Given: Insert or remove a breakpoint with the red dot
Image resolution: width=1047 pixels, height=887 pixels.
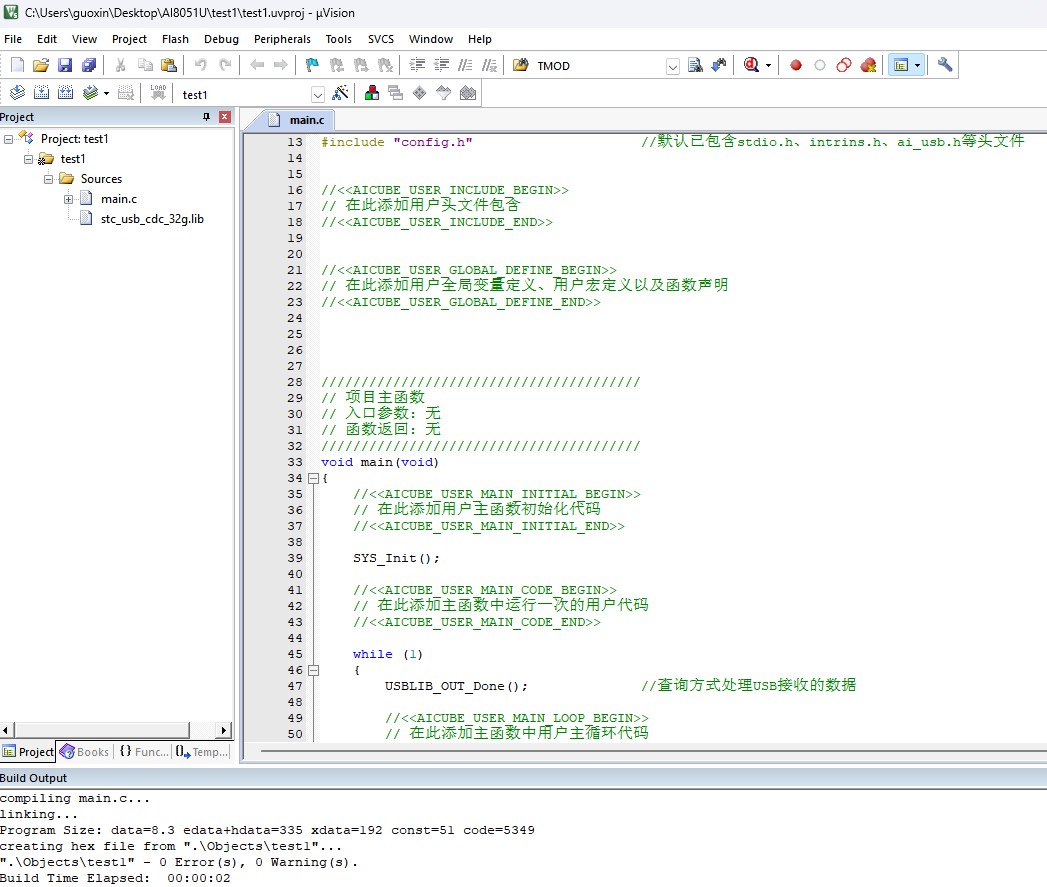Looking at the screenshot, I should (x=796, y=65).
